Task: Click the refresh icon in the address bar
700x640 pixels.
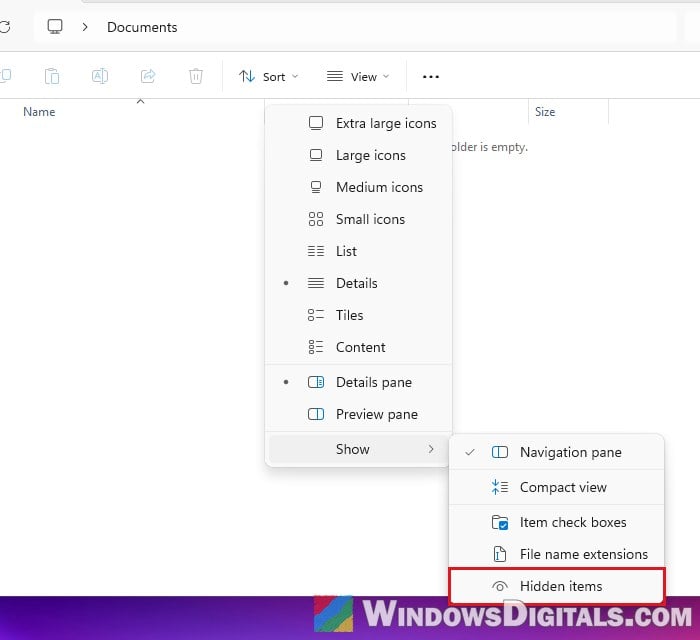Action: pyautogui.click(x=5, y=27)
